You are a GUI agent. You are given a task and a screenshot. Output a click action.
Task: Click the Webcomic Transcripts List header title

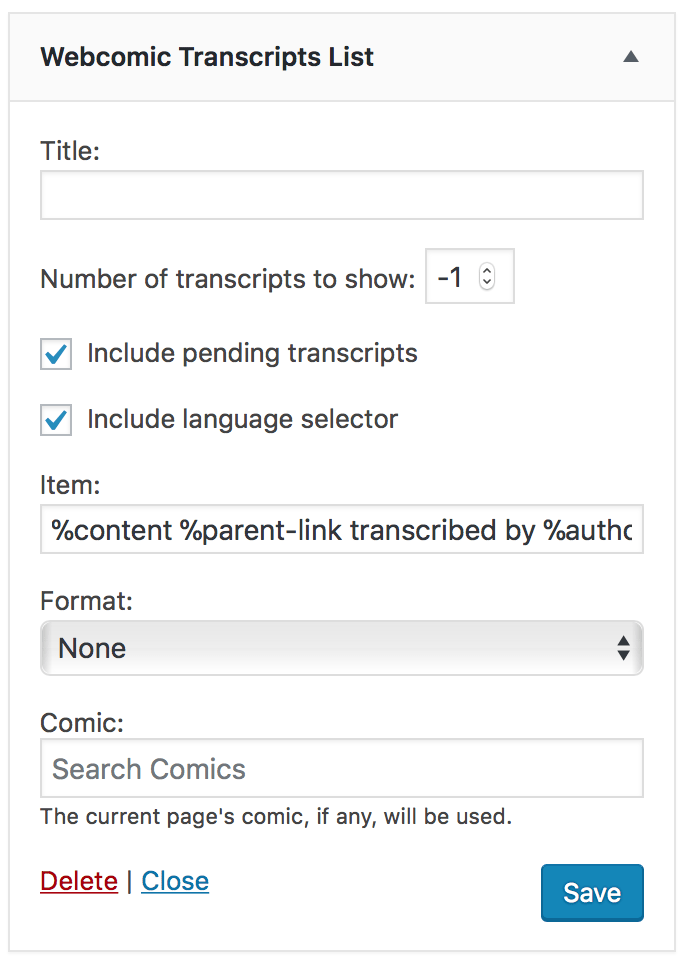207,57
